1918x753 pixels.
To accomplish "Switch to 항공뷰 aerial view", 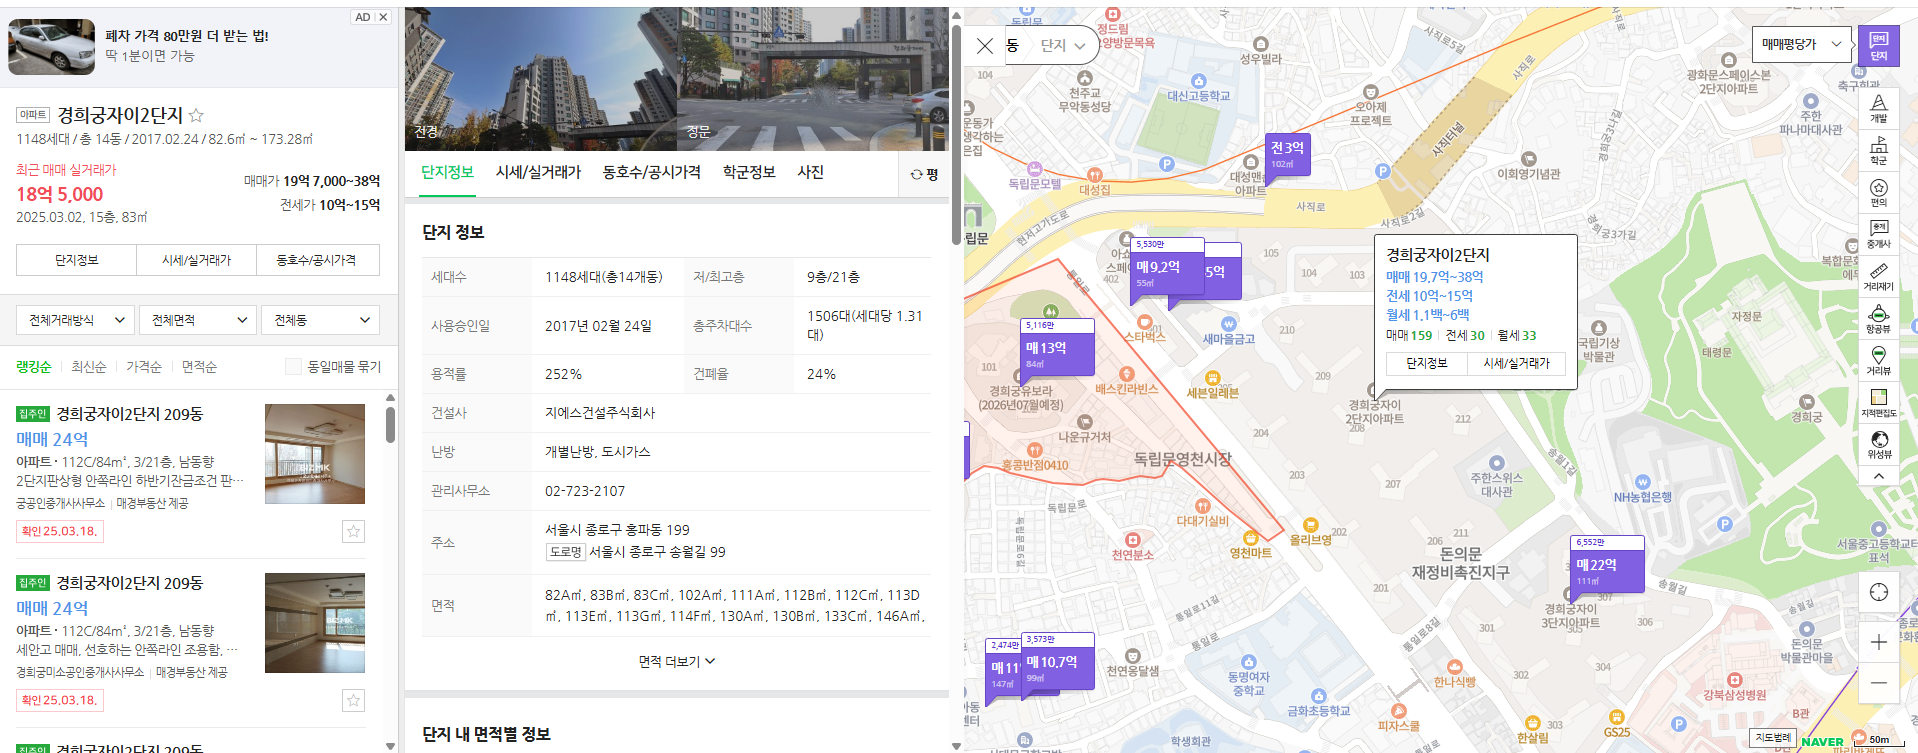I will coord(1878,319).
